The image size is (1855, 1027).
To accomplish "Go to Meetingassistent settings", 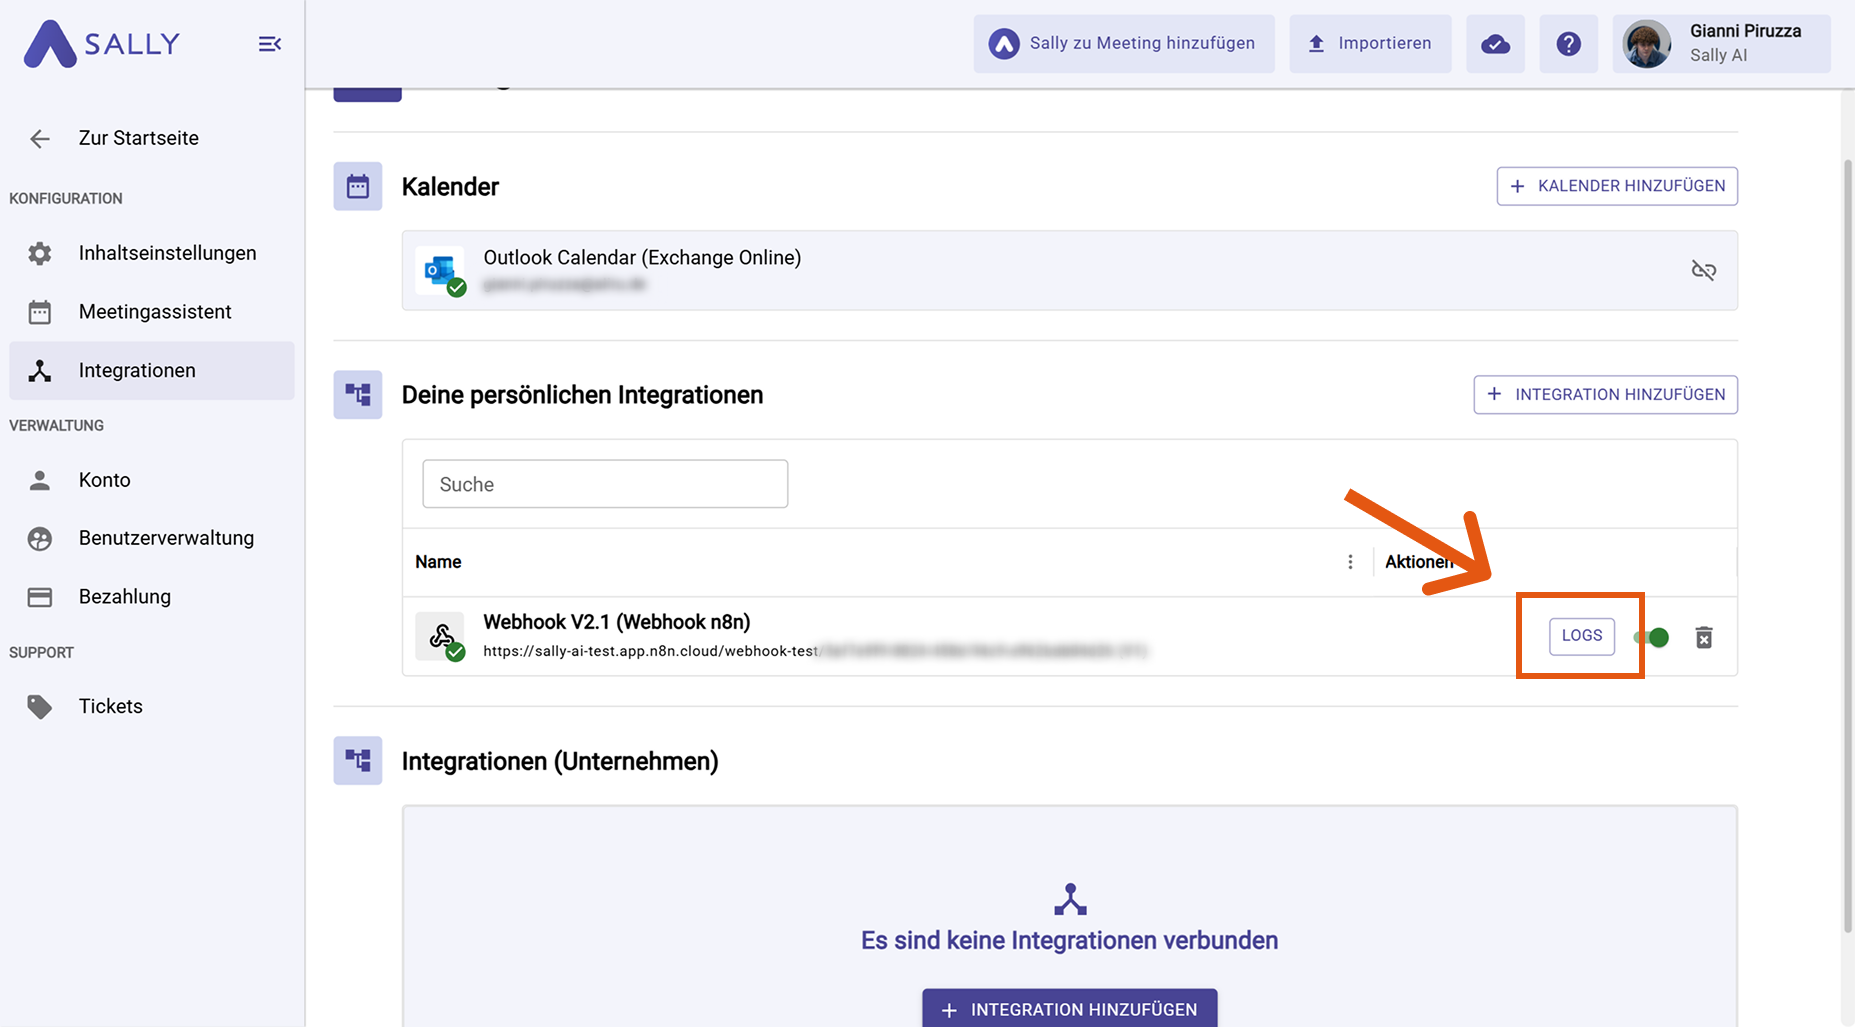I will [x=155, y=312].
